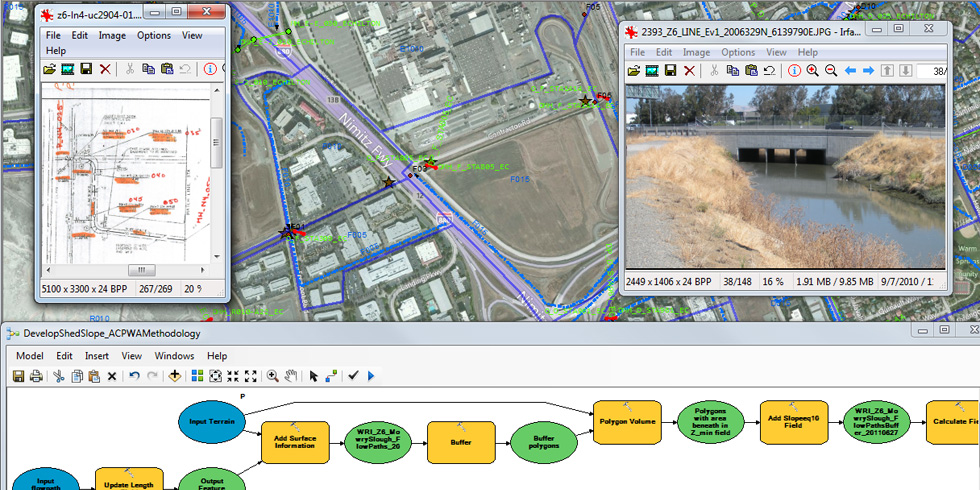980x490 pixels.
Task: Copy image in z6-ln4 IrfanView window
Action: 148,69
